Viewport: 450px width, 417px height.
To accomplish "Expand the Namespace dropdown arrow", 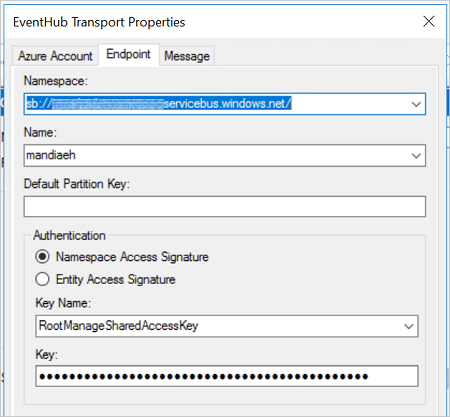I will point(416,104).
